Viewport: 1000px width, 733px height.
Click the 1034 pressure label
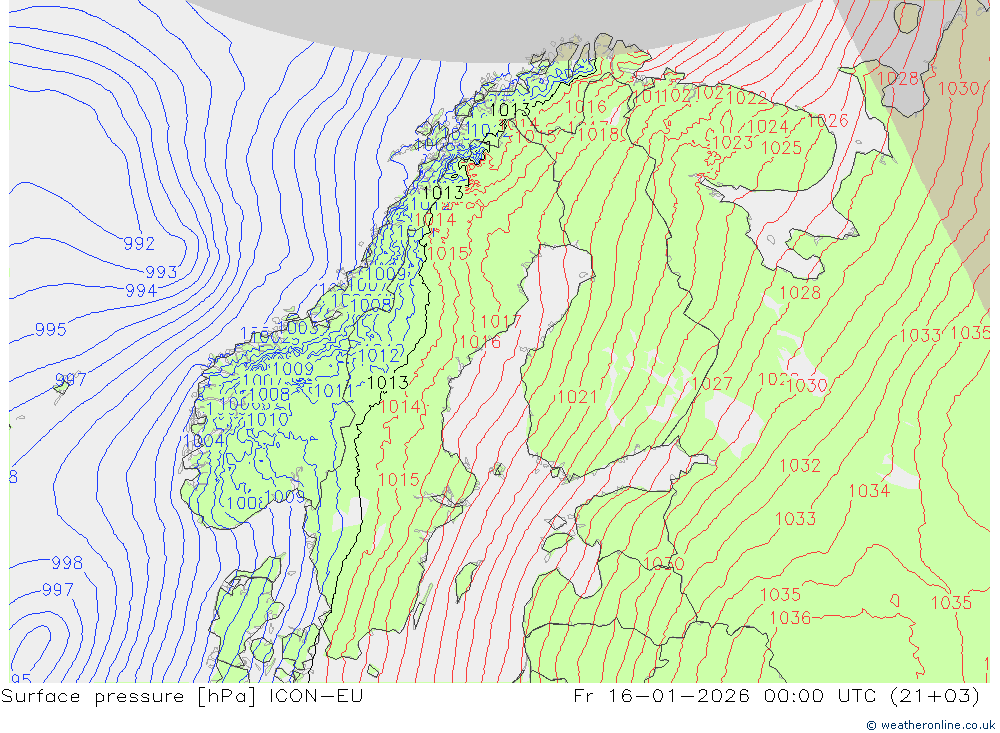(x=869, y=491)
